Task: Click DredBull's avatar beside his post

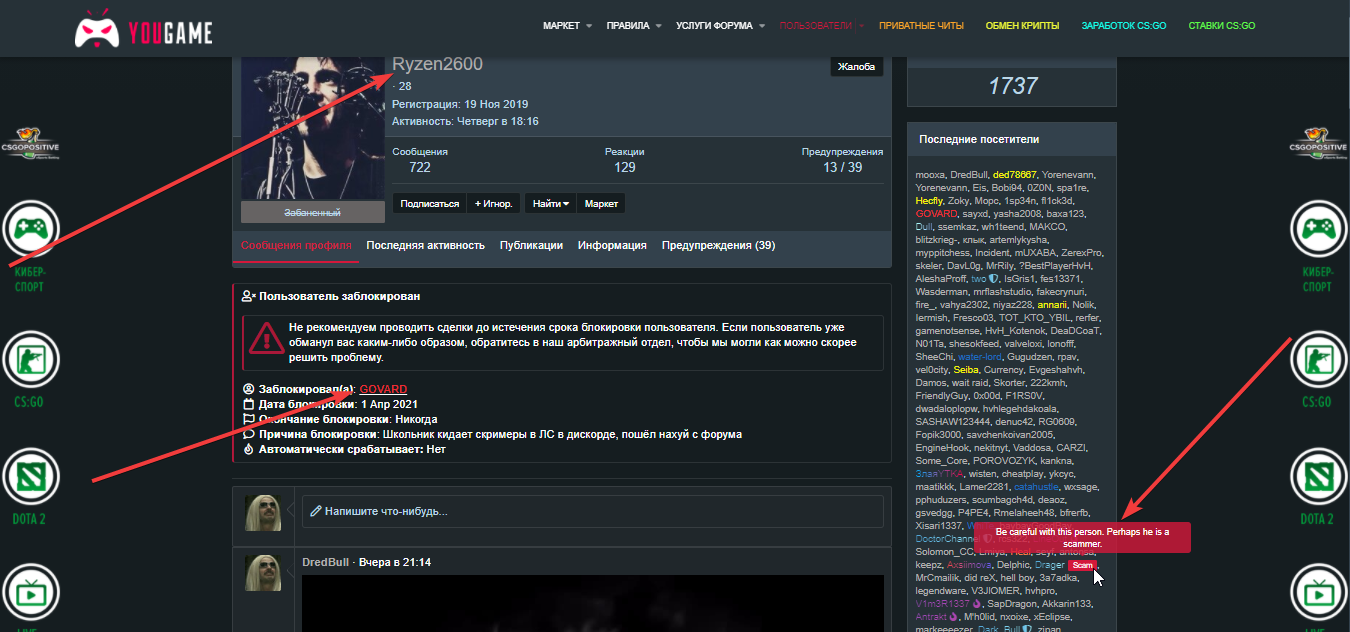Action: pos(263,573)
